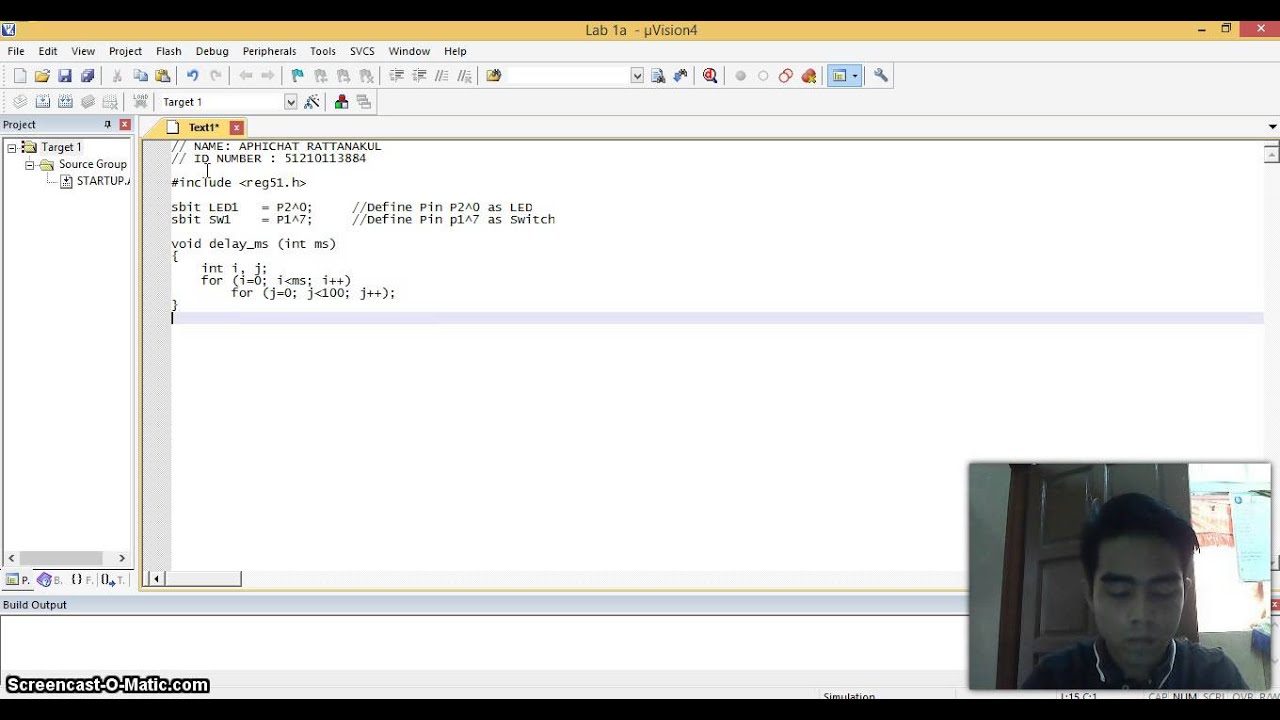Close the Text1* tab
Image resolution: width=1280 pixels, height=720 pixels.
coord(237,128)
